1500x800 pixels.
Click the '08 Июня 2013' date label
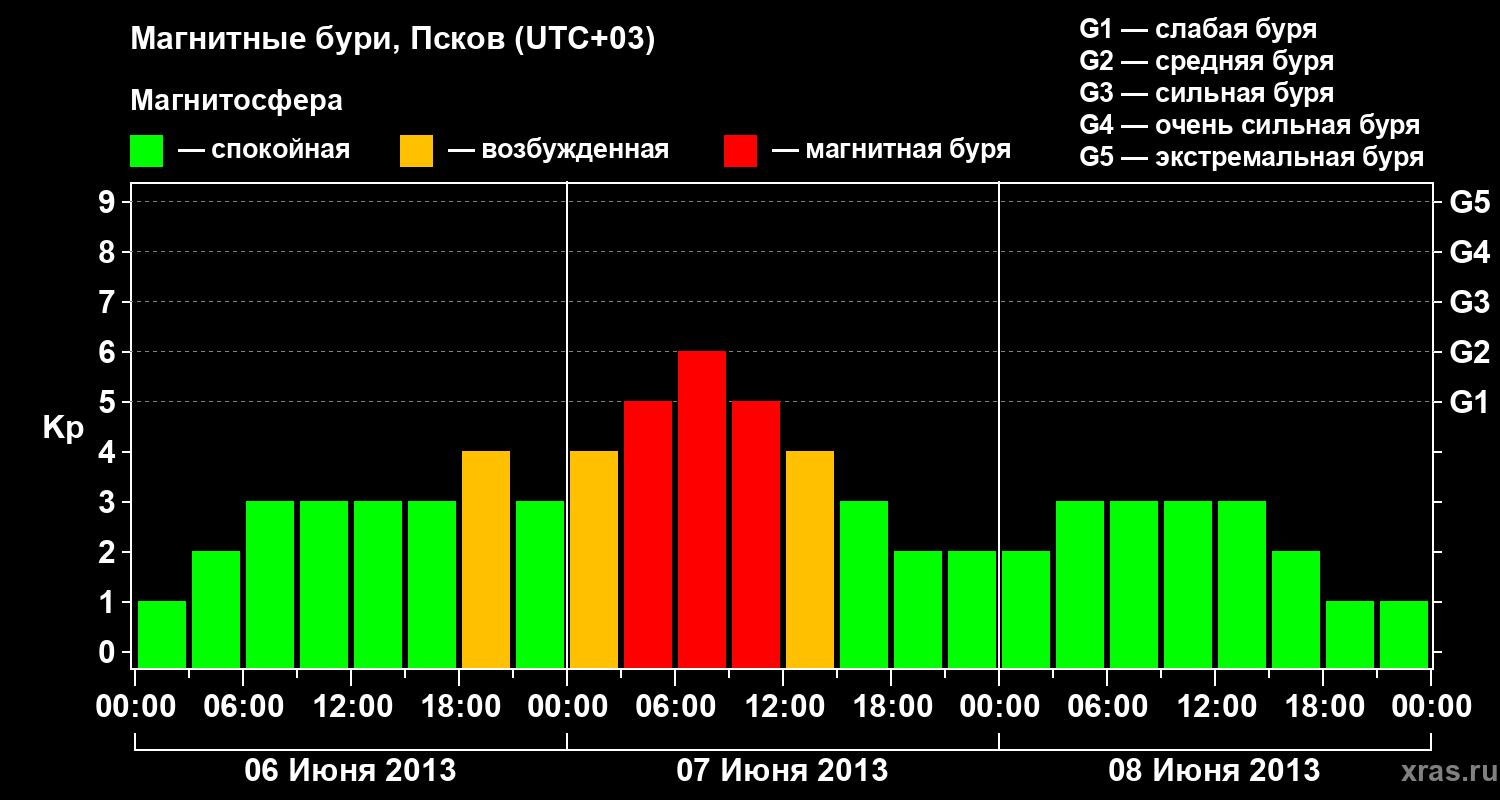1214,771
